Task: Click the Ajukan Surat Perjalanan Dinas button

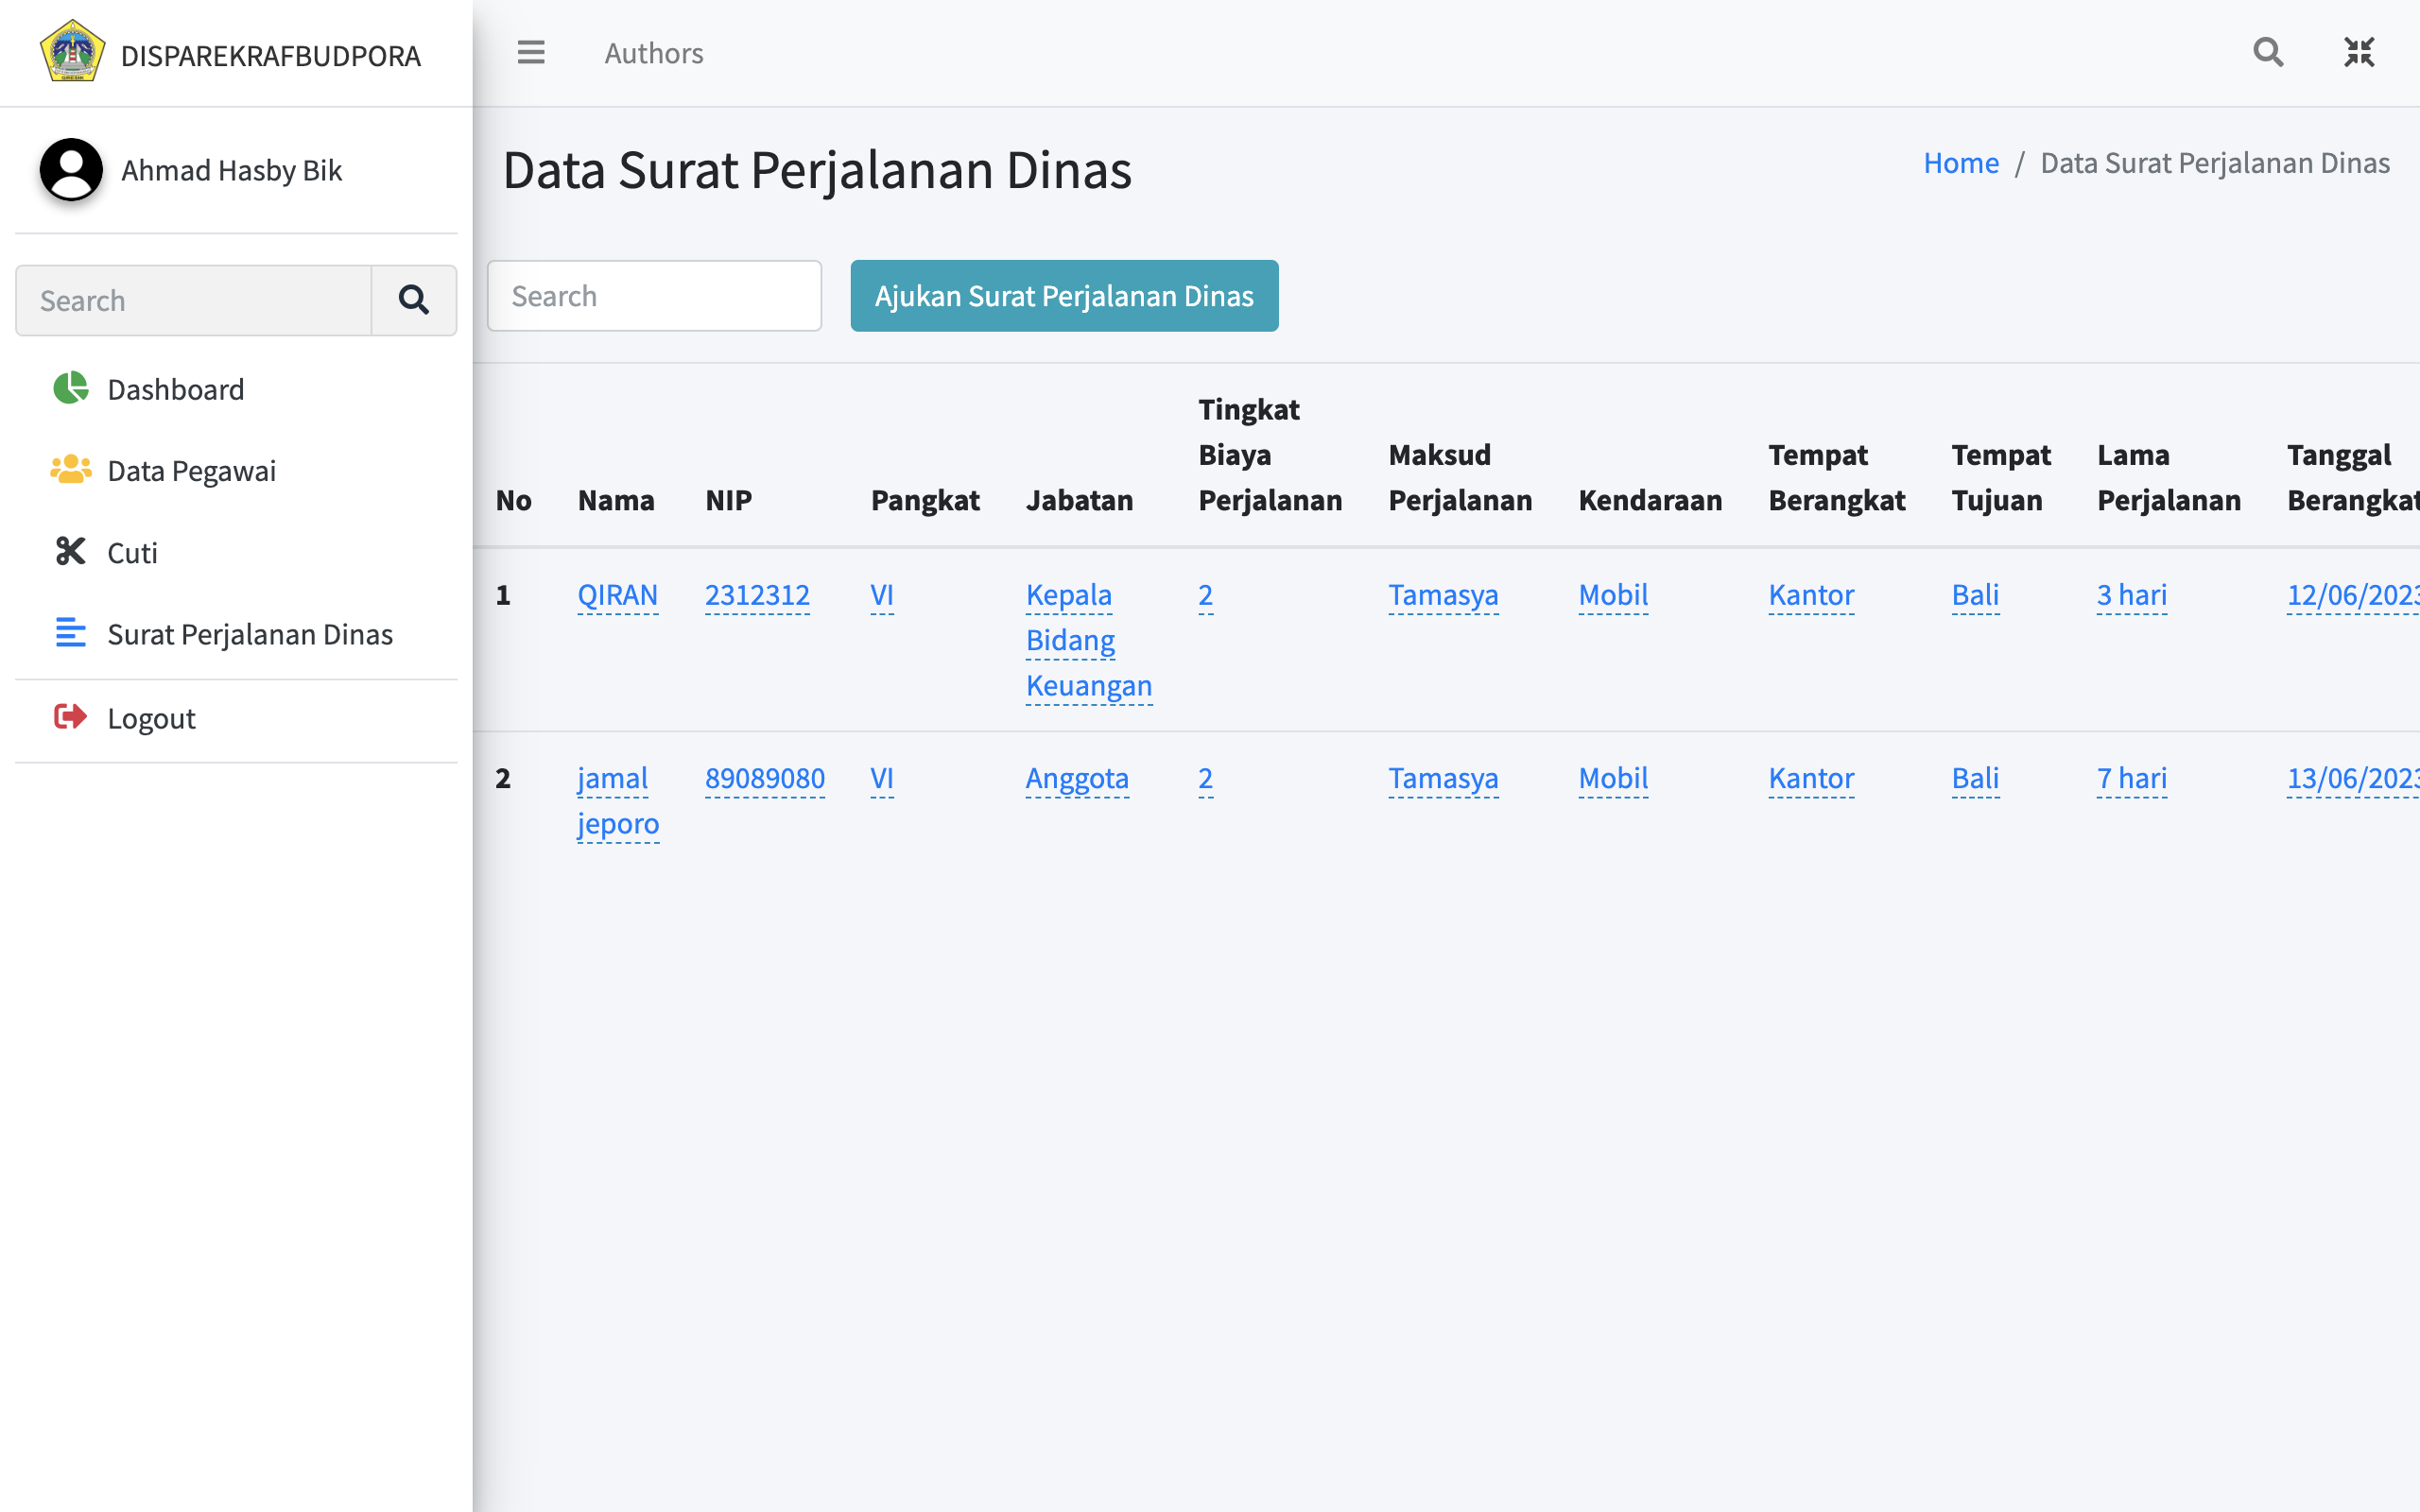Action: pyautogui.click(x=1064, y=296)
